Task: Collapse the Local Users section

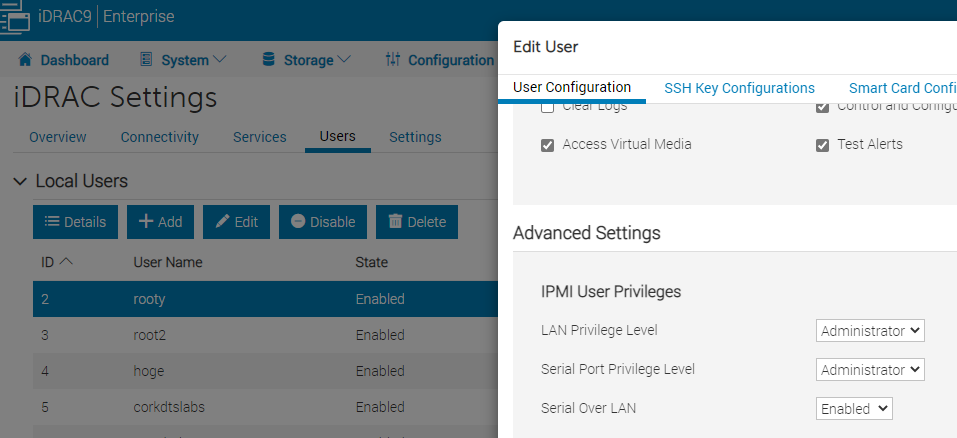Action: [20, 181]
